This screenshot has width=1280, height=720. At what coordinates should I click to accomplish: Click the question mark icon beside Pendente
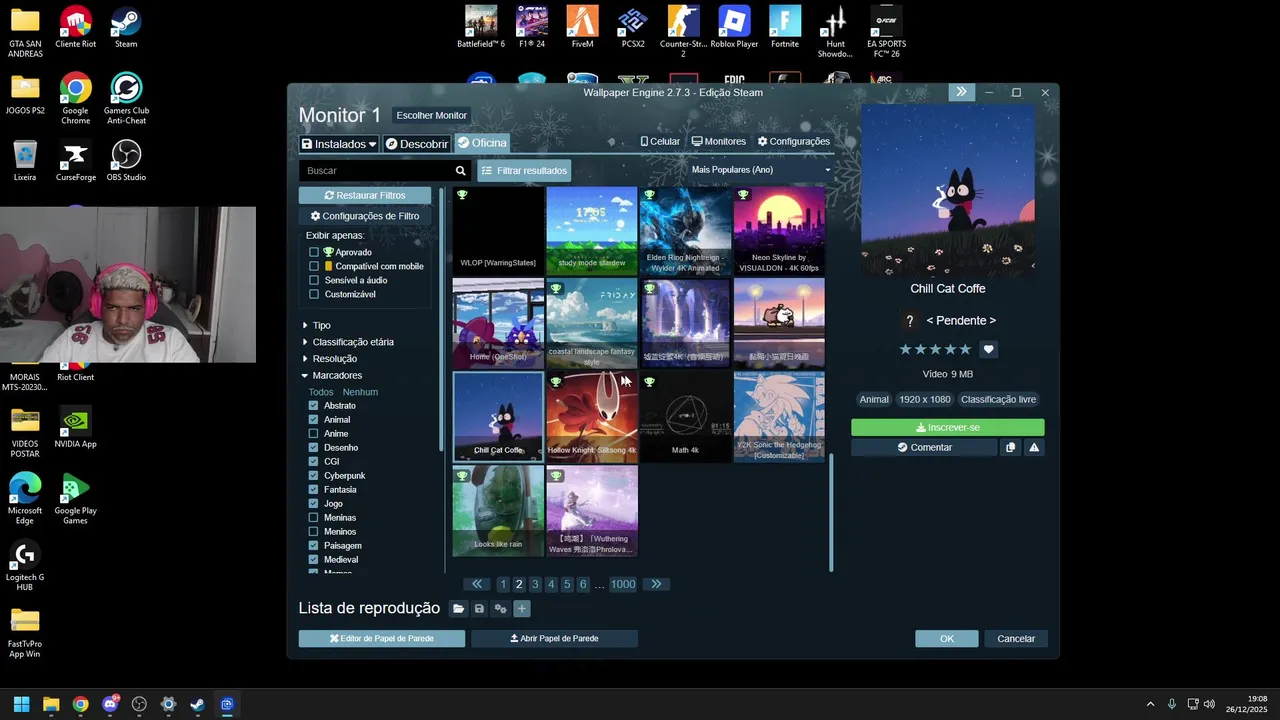tap(909, 321)
